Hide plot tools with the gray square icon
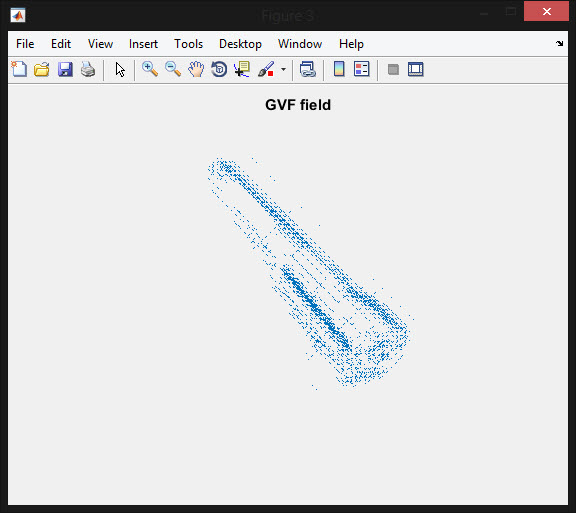Viewport: 576px width, 513px height. tap(393, 69)
